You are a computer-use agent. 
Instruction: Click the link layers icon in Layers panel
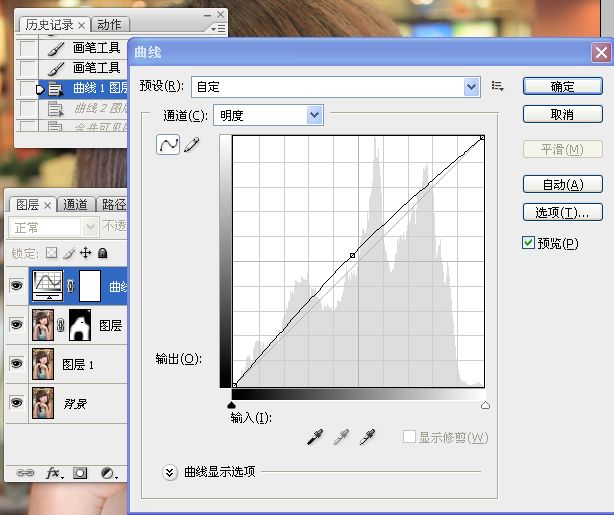coord(25,473)
